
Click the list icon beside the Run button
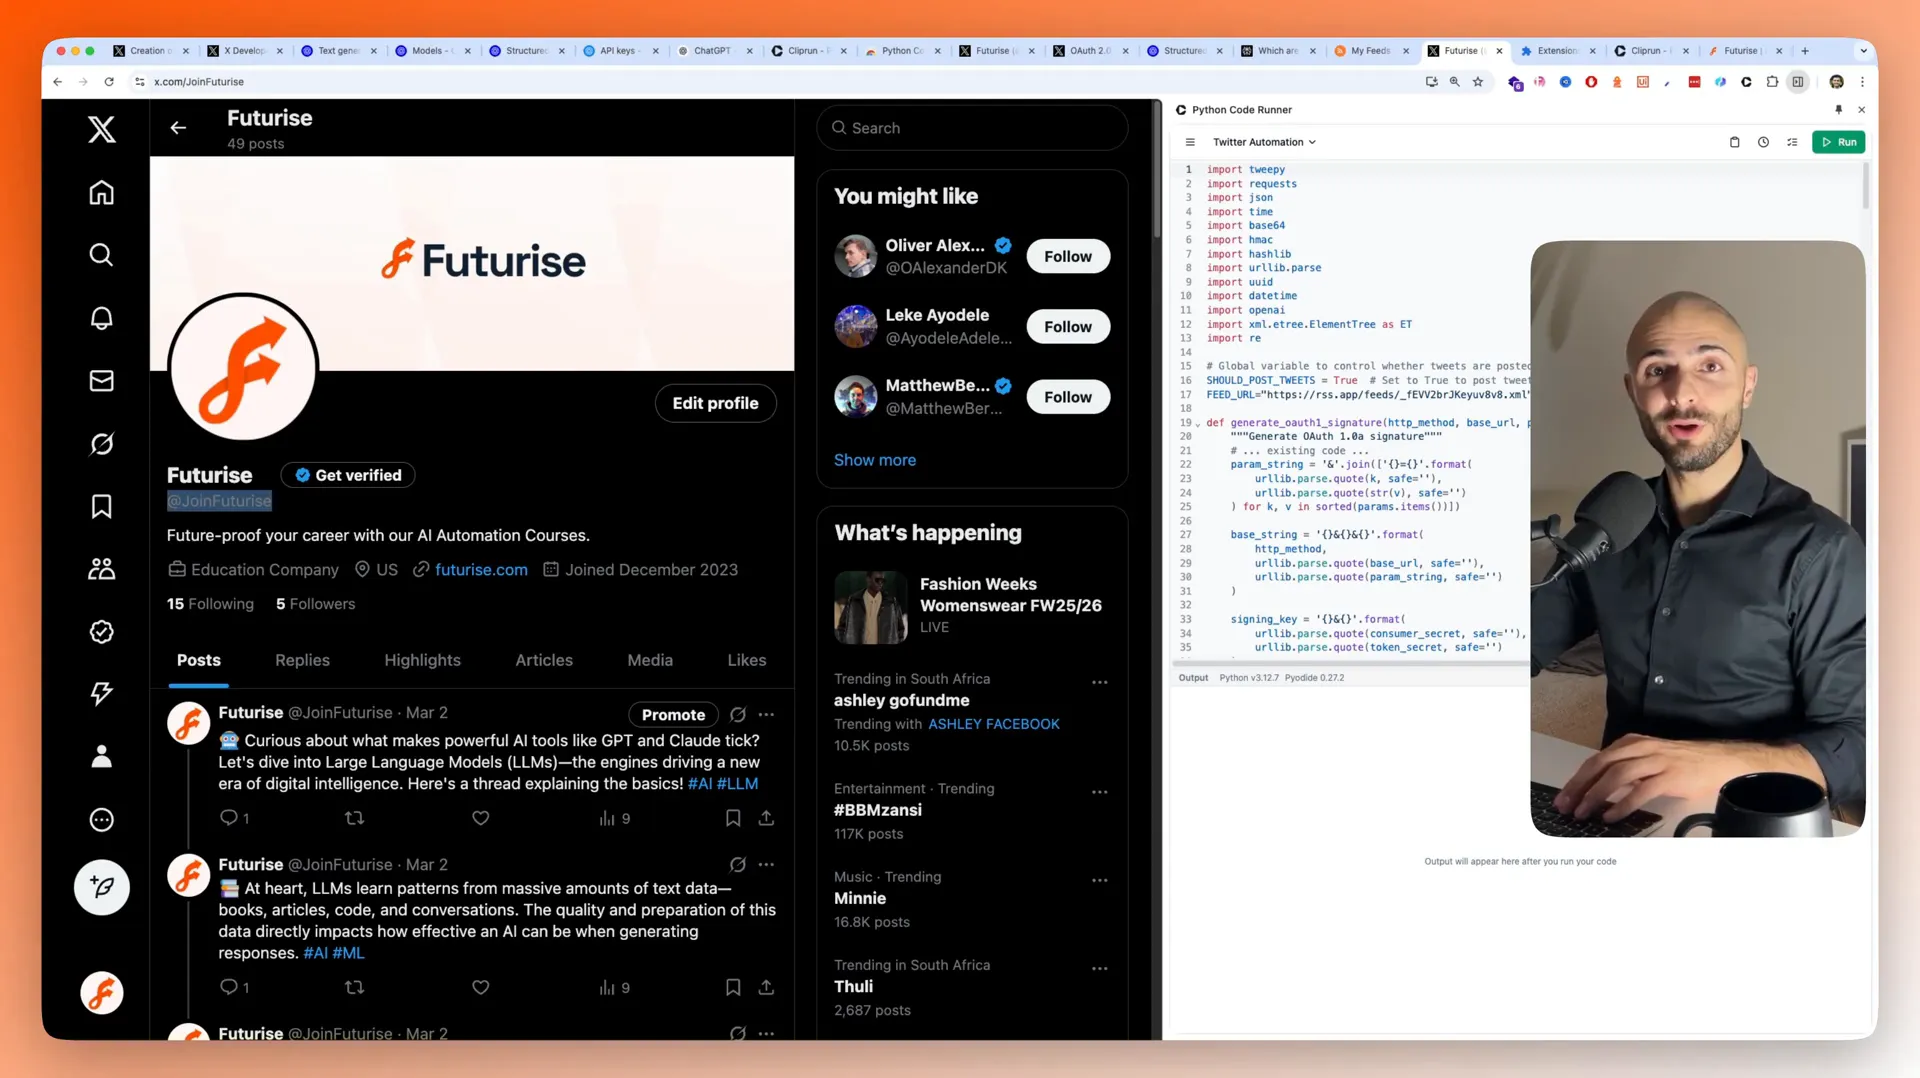1792,142
